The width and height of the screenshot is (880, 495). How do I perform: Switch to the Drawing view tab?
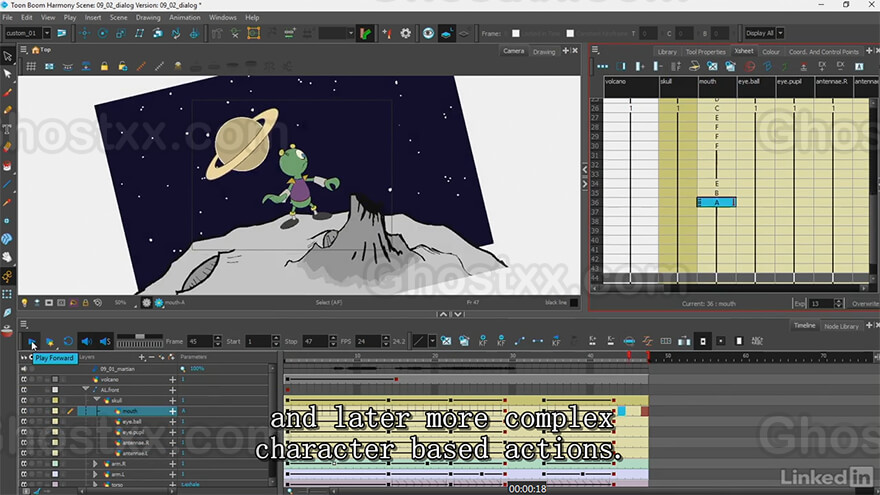pos(544,52)
